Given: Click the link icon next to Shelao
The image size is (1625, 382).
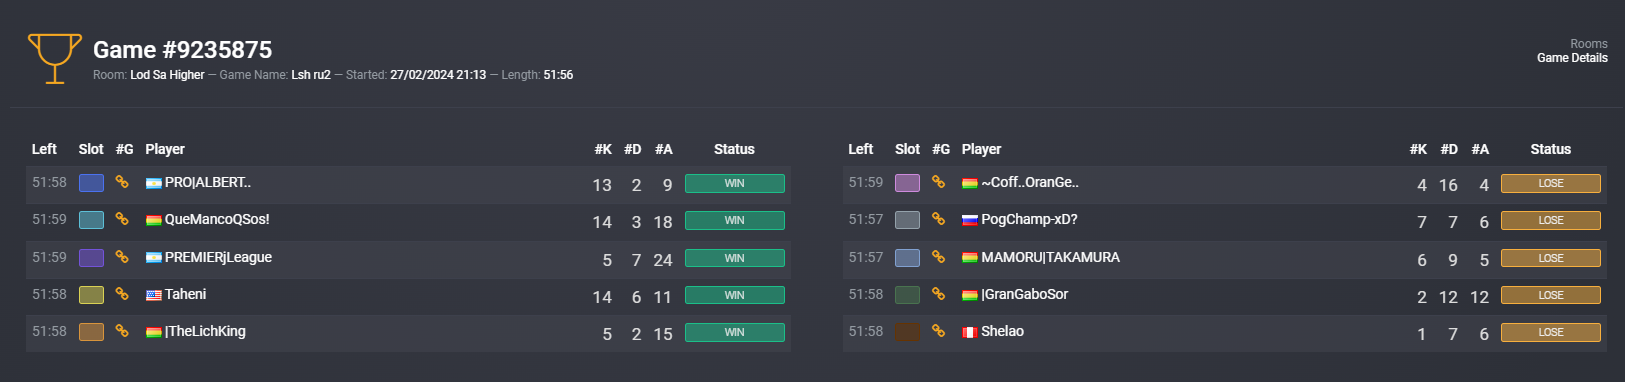Looking at the screenshot, I should pos(938,331).
